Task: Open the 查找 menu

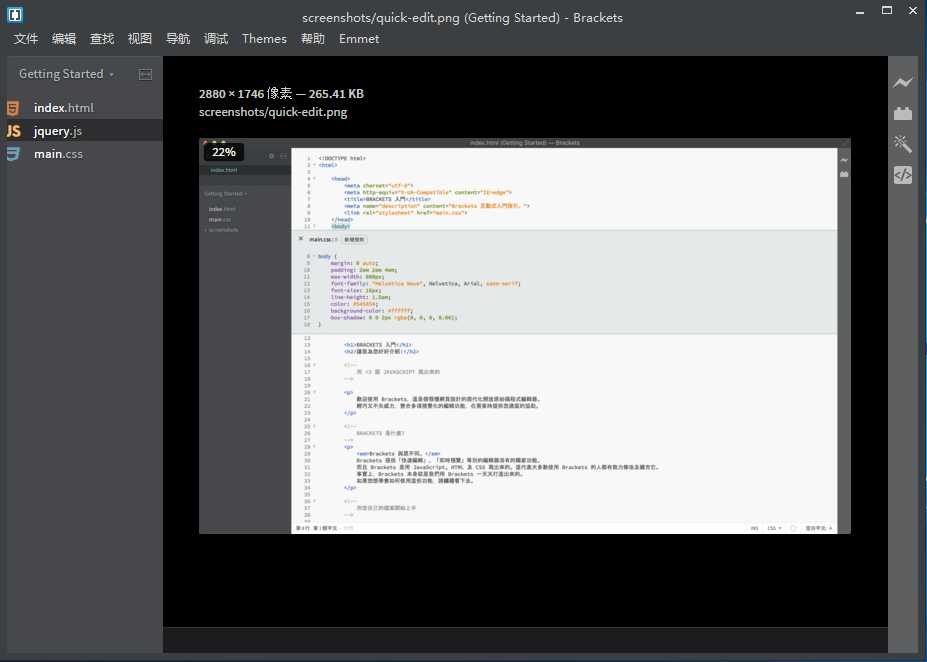Action: [102, 39]
